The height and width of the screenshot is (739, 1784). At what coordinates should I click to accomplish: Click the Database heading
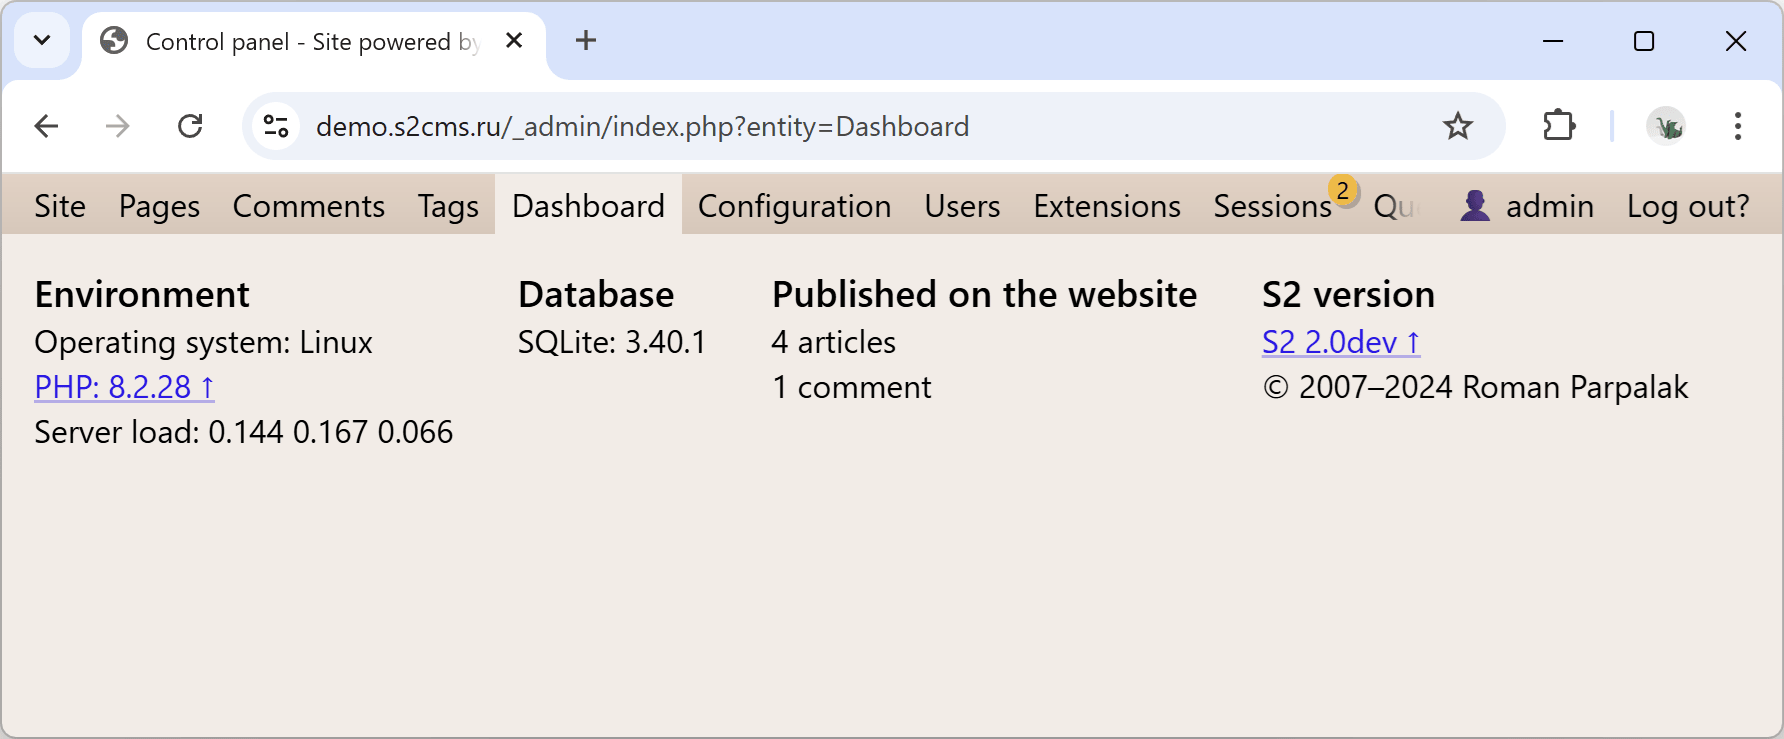[596, 294]
